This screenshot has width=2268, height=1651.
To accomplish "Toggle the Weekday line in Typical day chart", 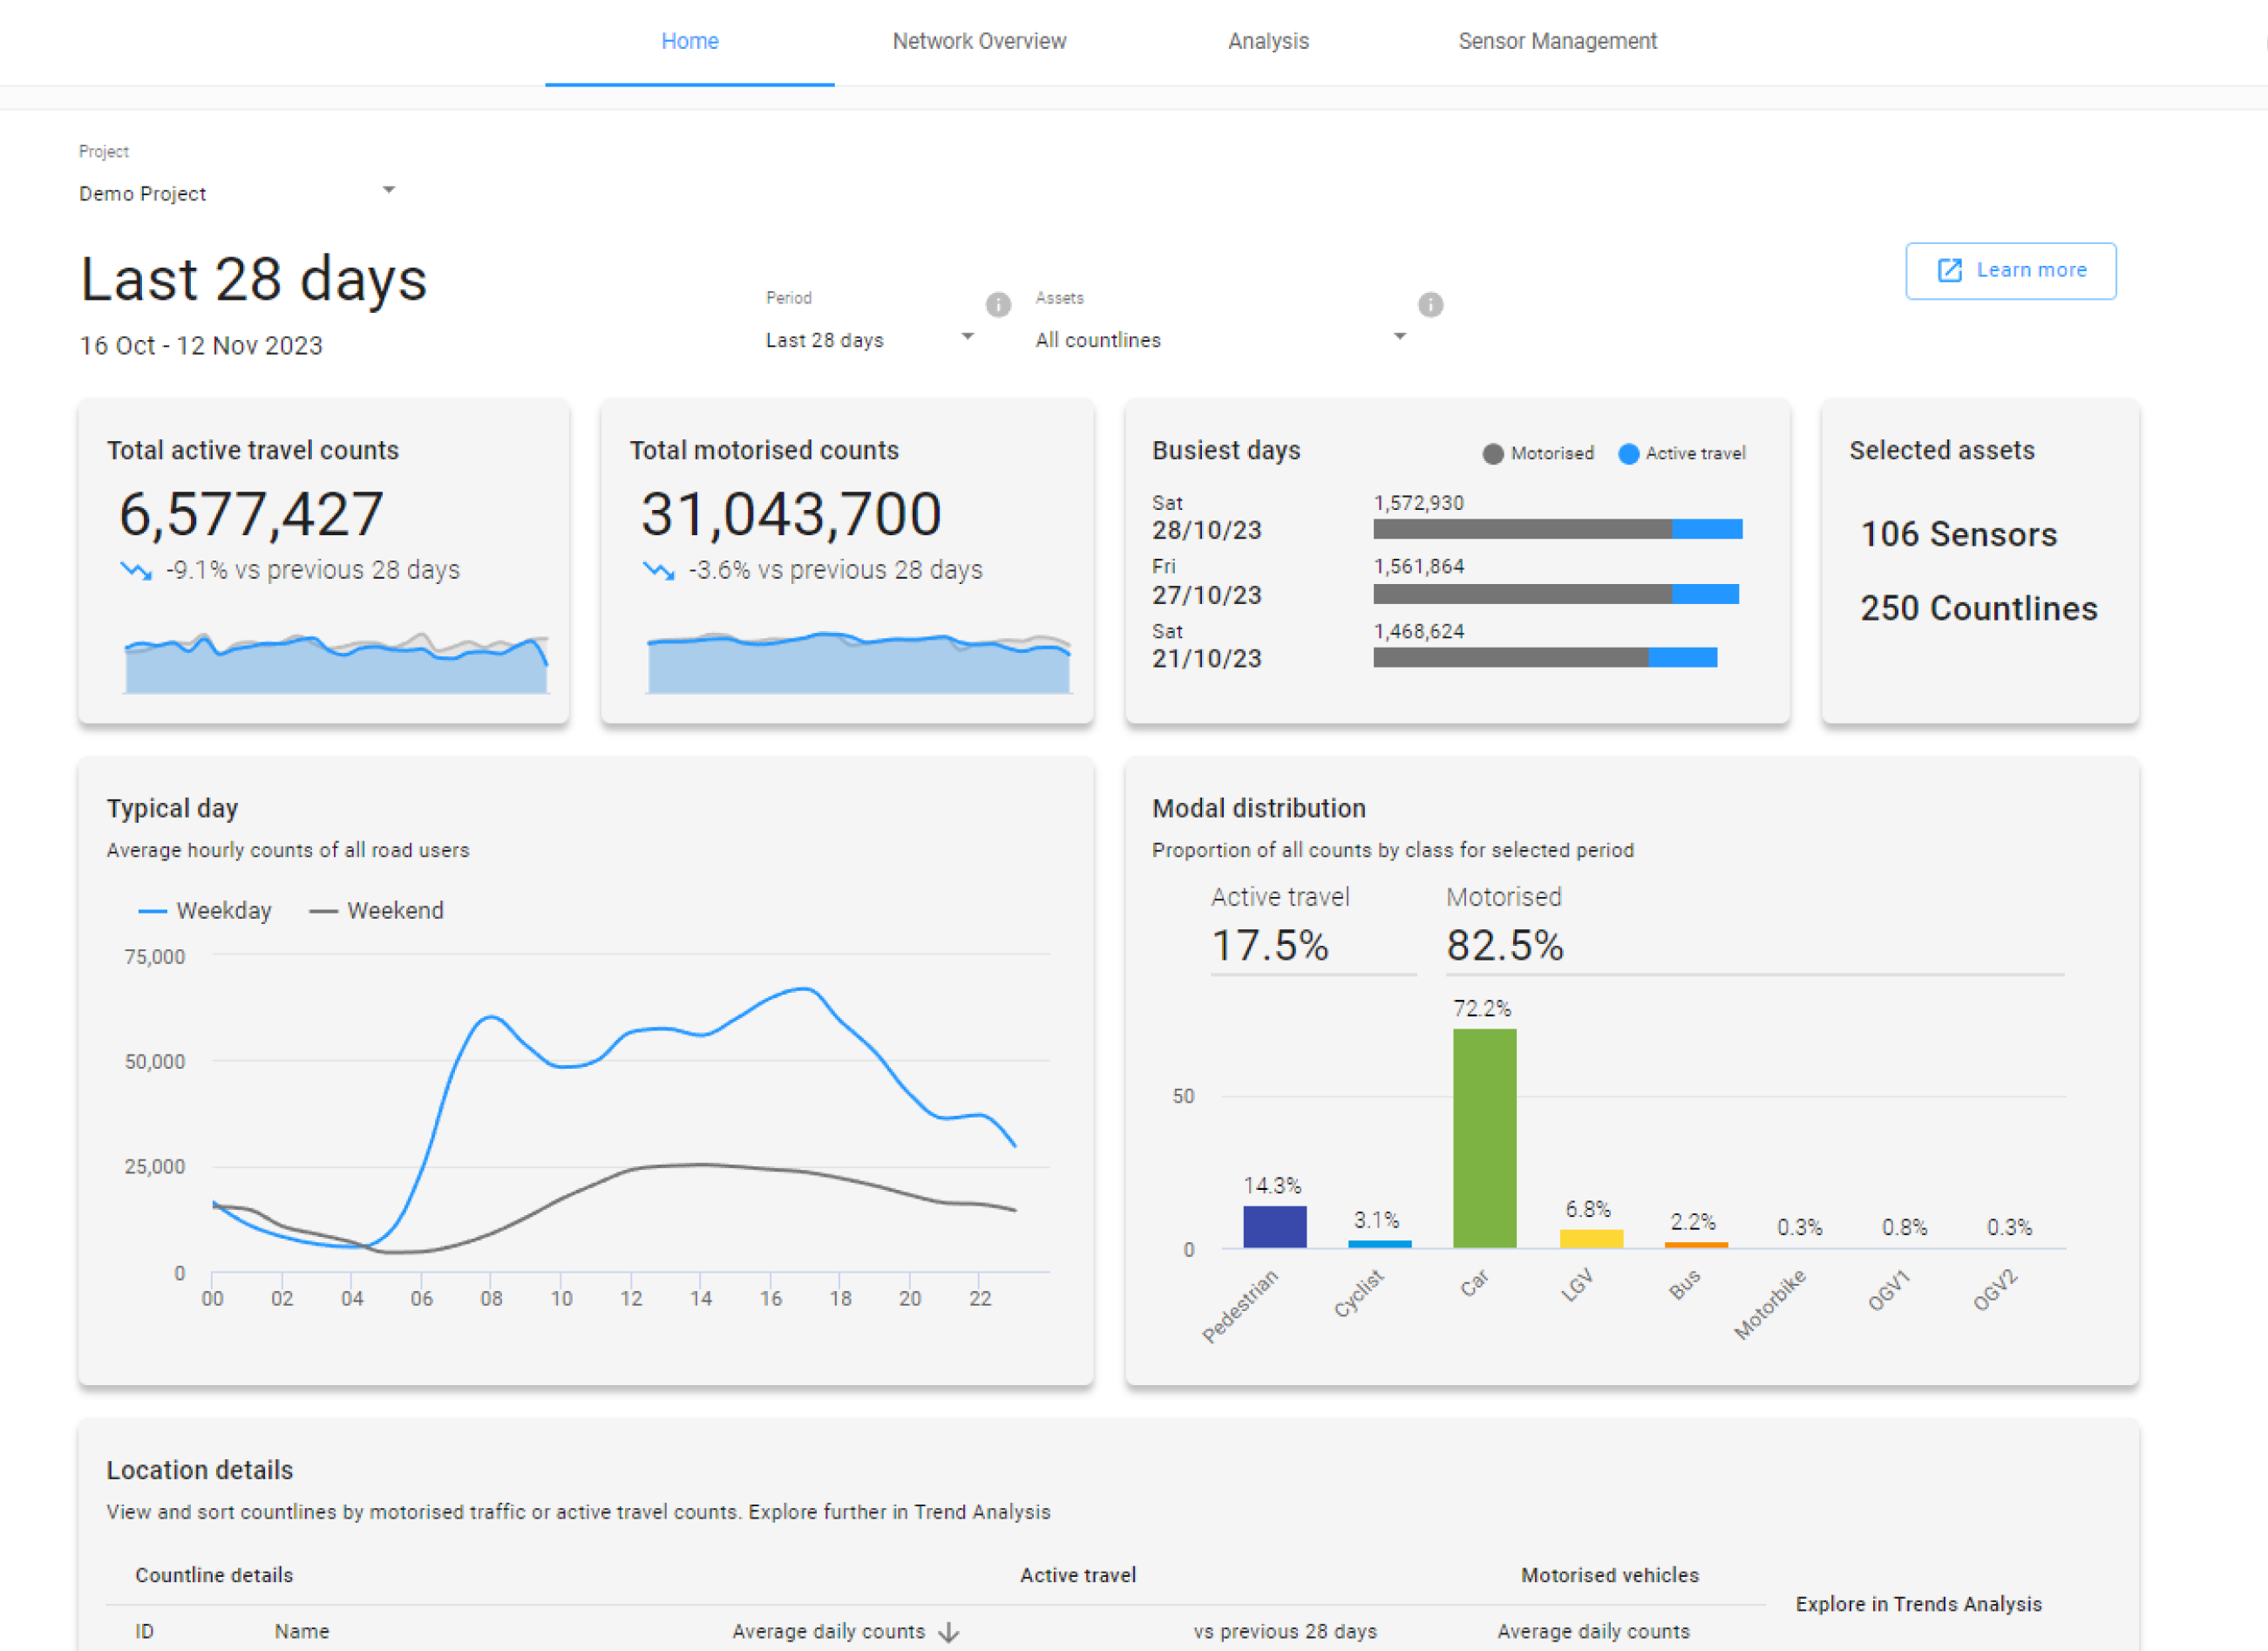I will pos(204,910).
